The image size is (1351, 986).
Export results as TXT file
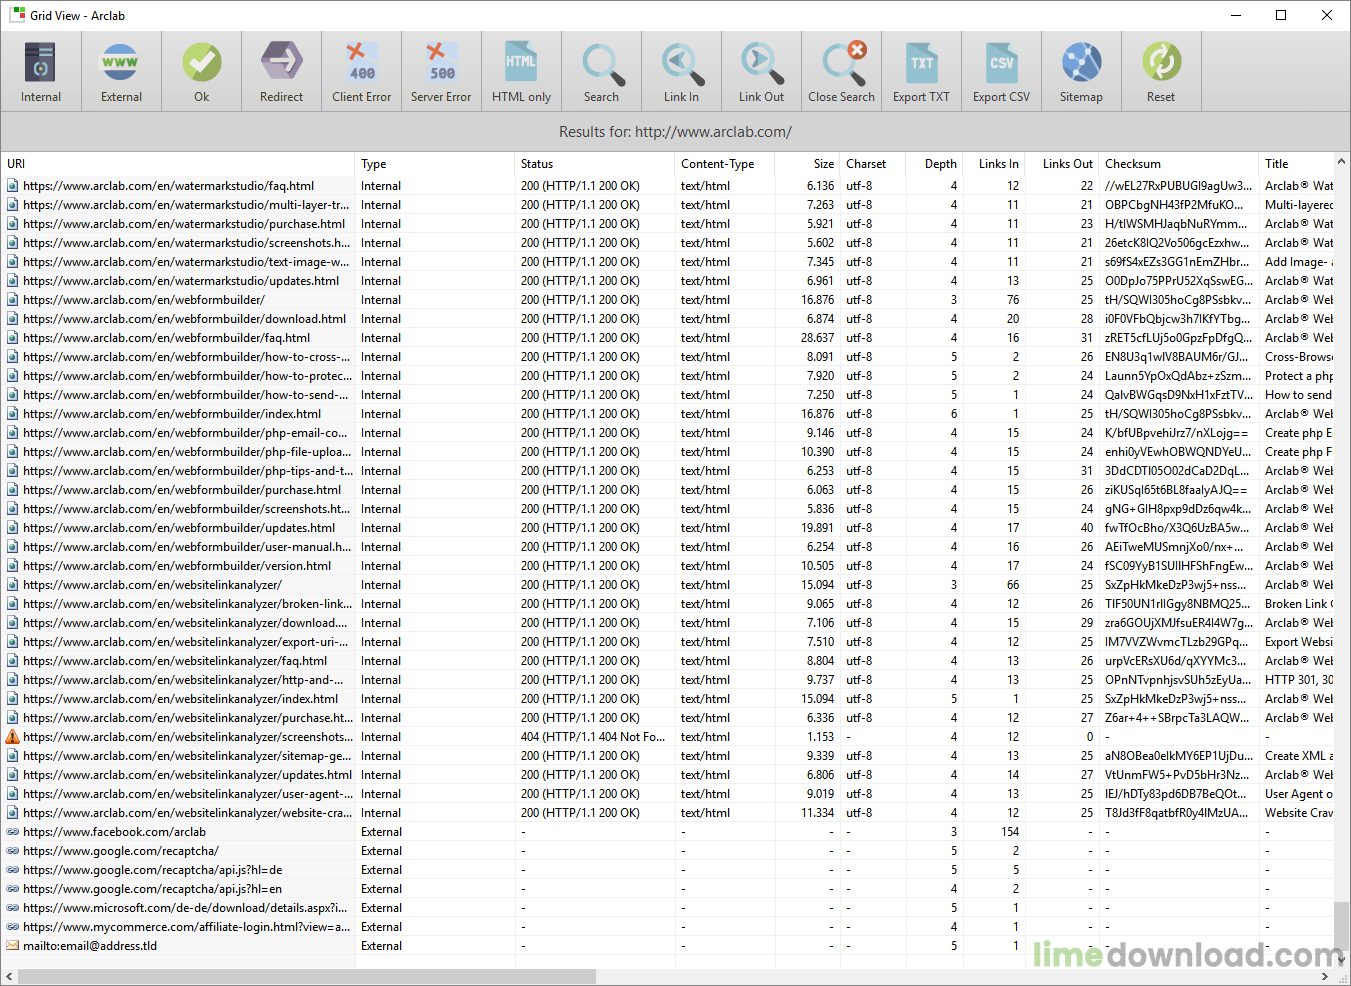point(921,70)
